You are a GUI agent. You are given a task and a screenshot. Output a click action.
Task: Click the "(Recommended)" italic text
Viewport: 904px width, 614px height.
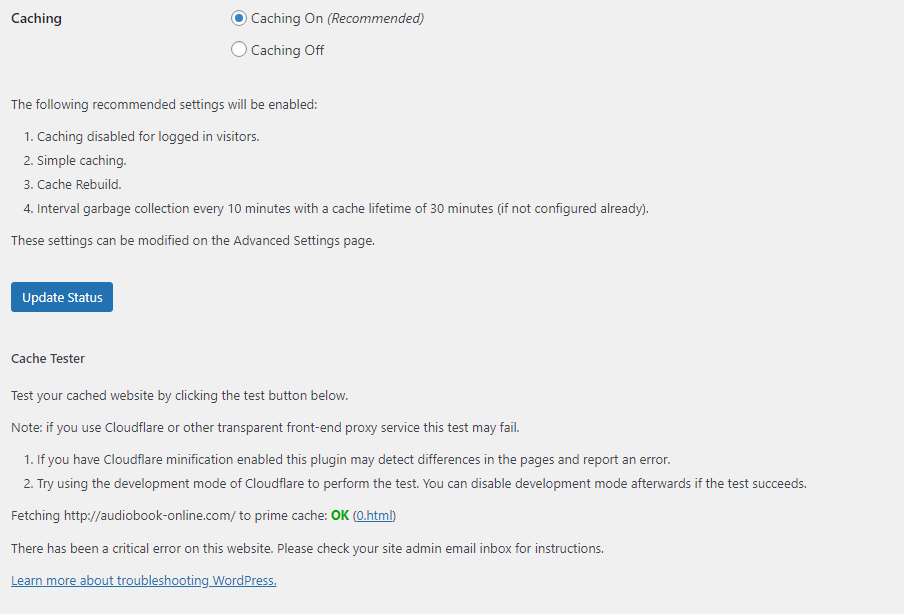(375, 18)
